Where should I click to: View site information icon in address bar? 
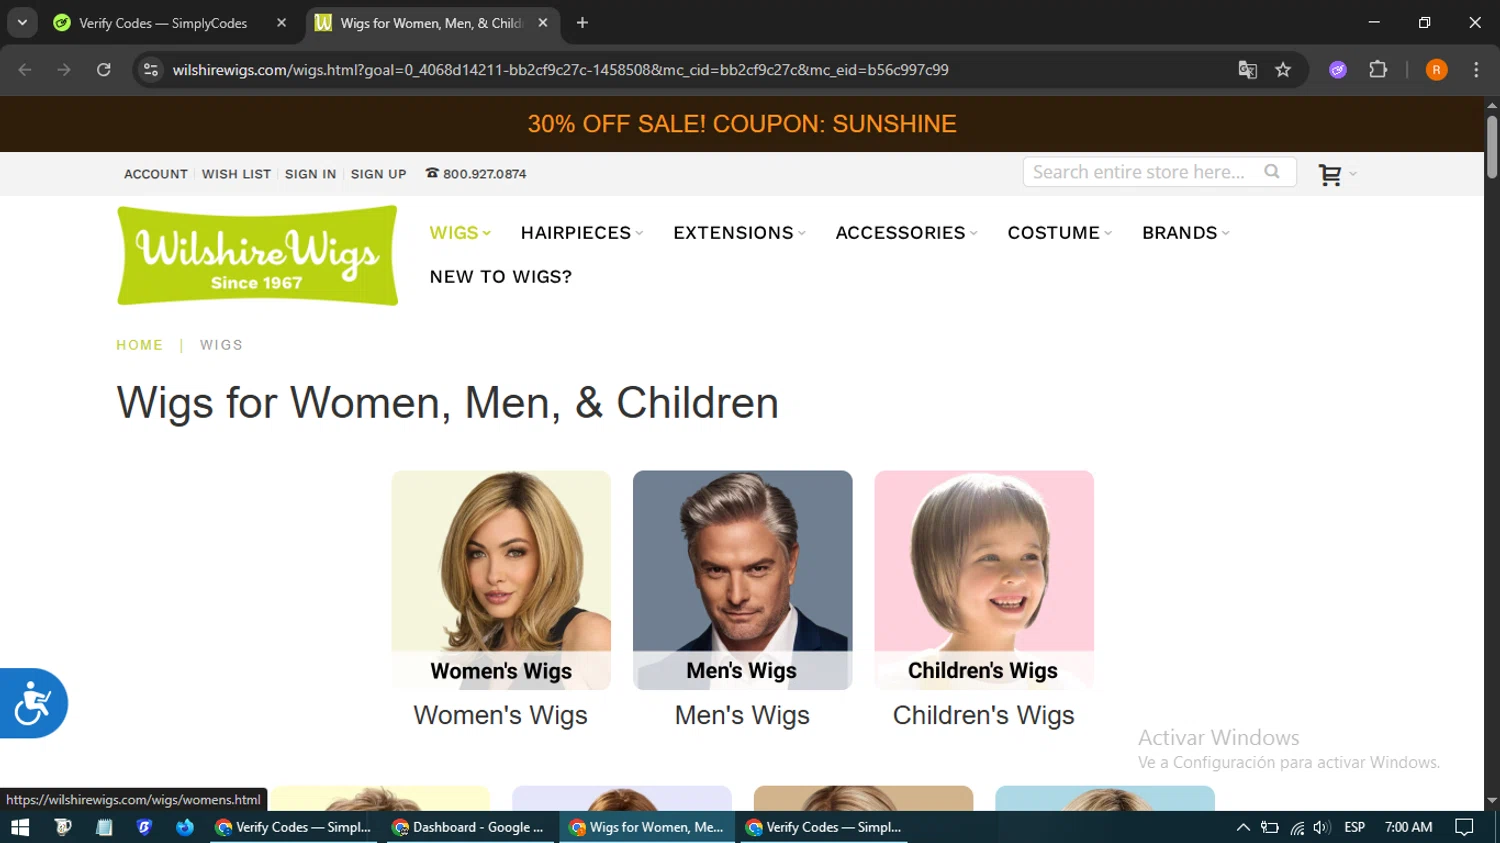tap(151, 70)
